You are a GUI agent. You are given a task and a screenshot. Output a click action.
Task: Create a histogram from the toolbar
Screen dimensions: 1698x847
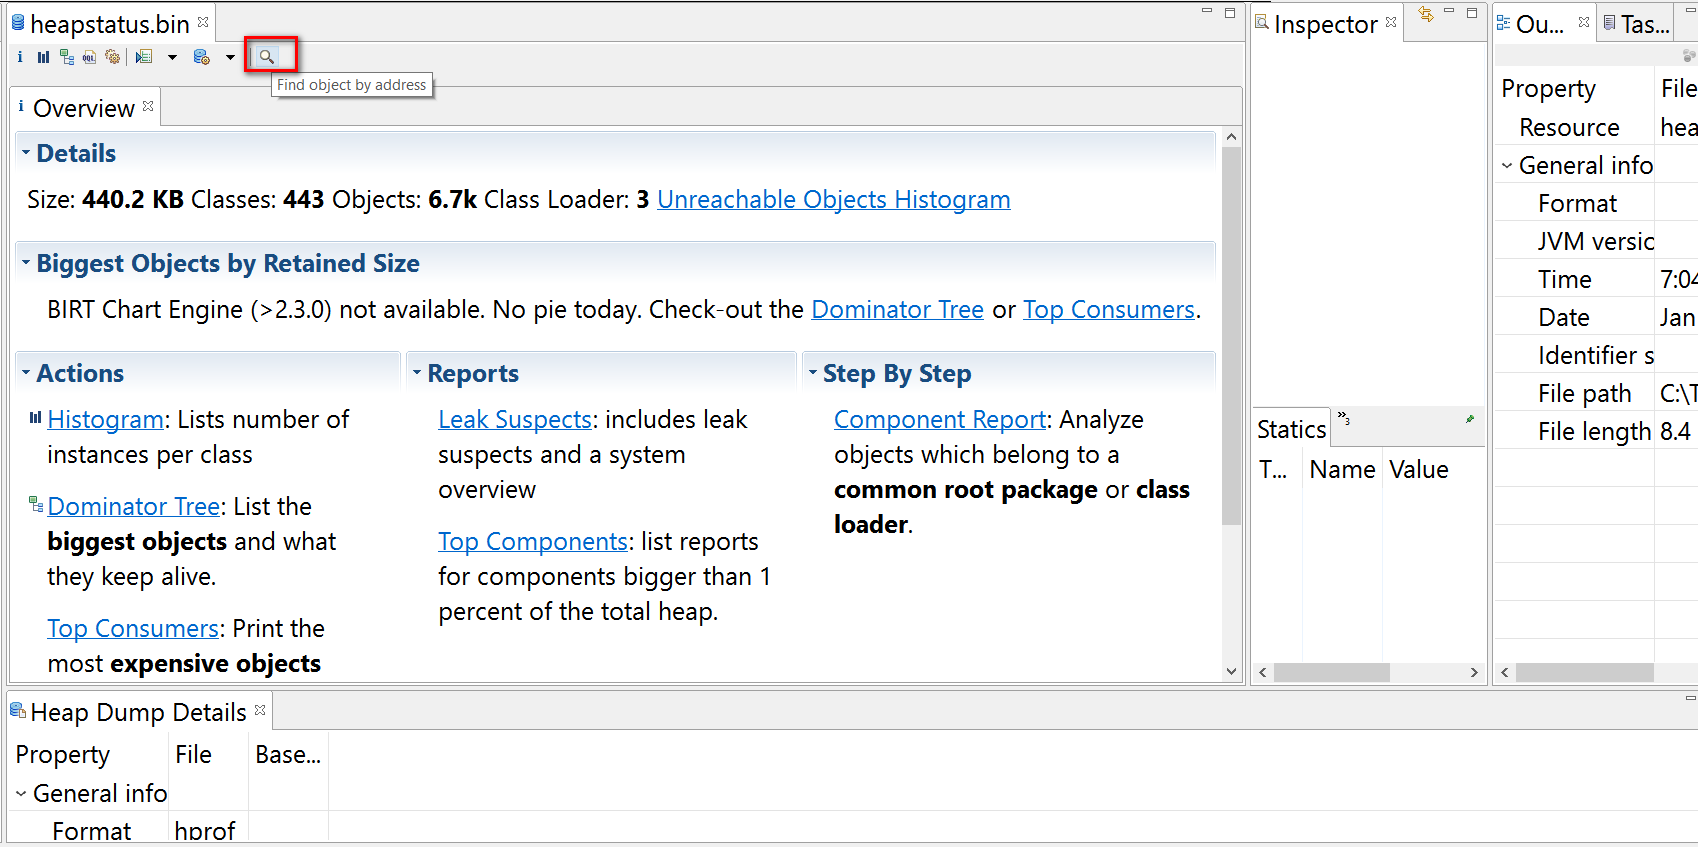[43, 57]
